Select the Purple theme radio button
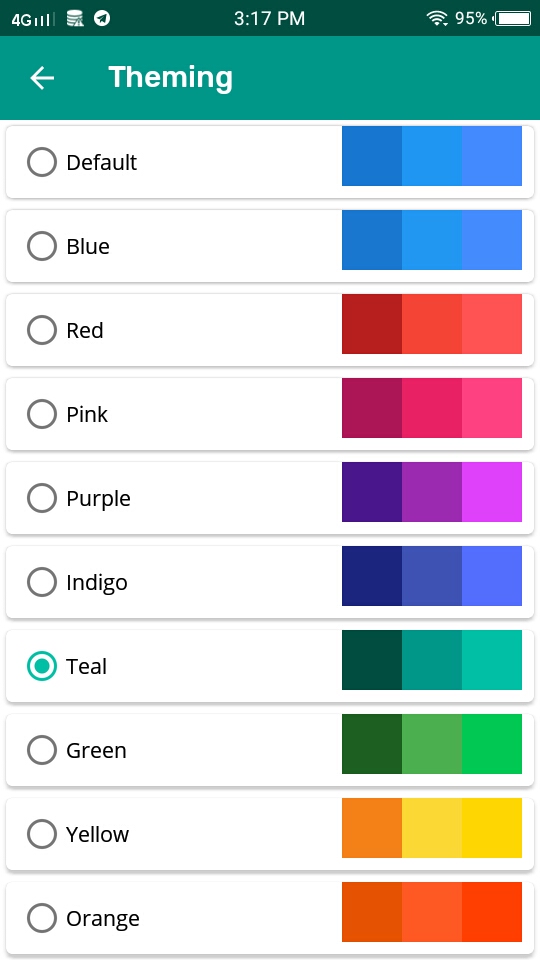The image size is (540, 960). (x=42, y=498)
